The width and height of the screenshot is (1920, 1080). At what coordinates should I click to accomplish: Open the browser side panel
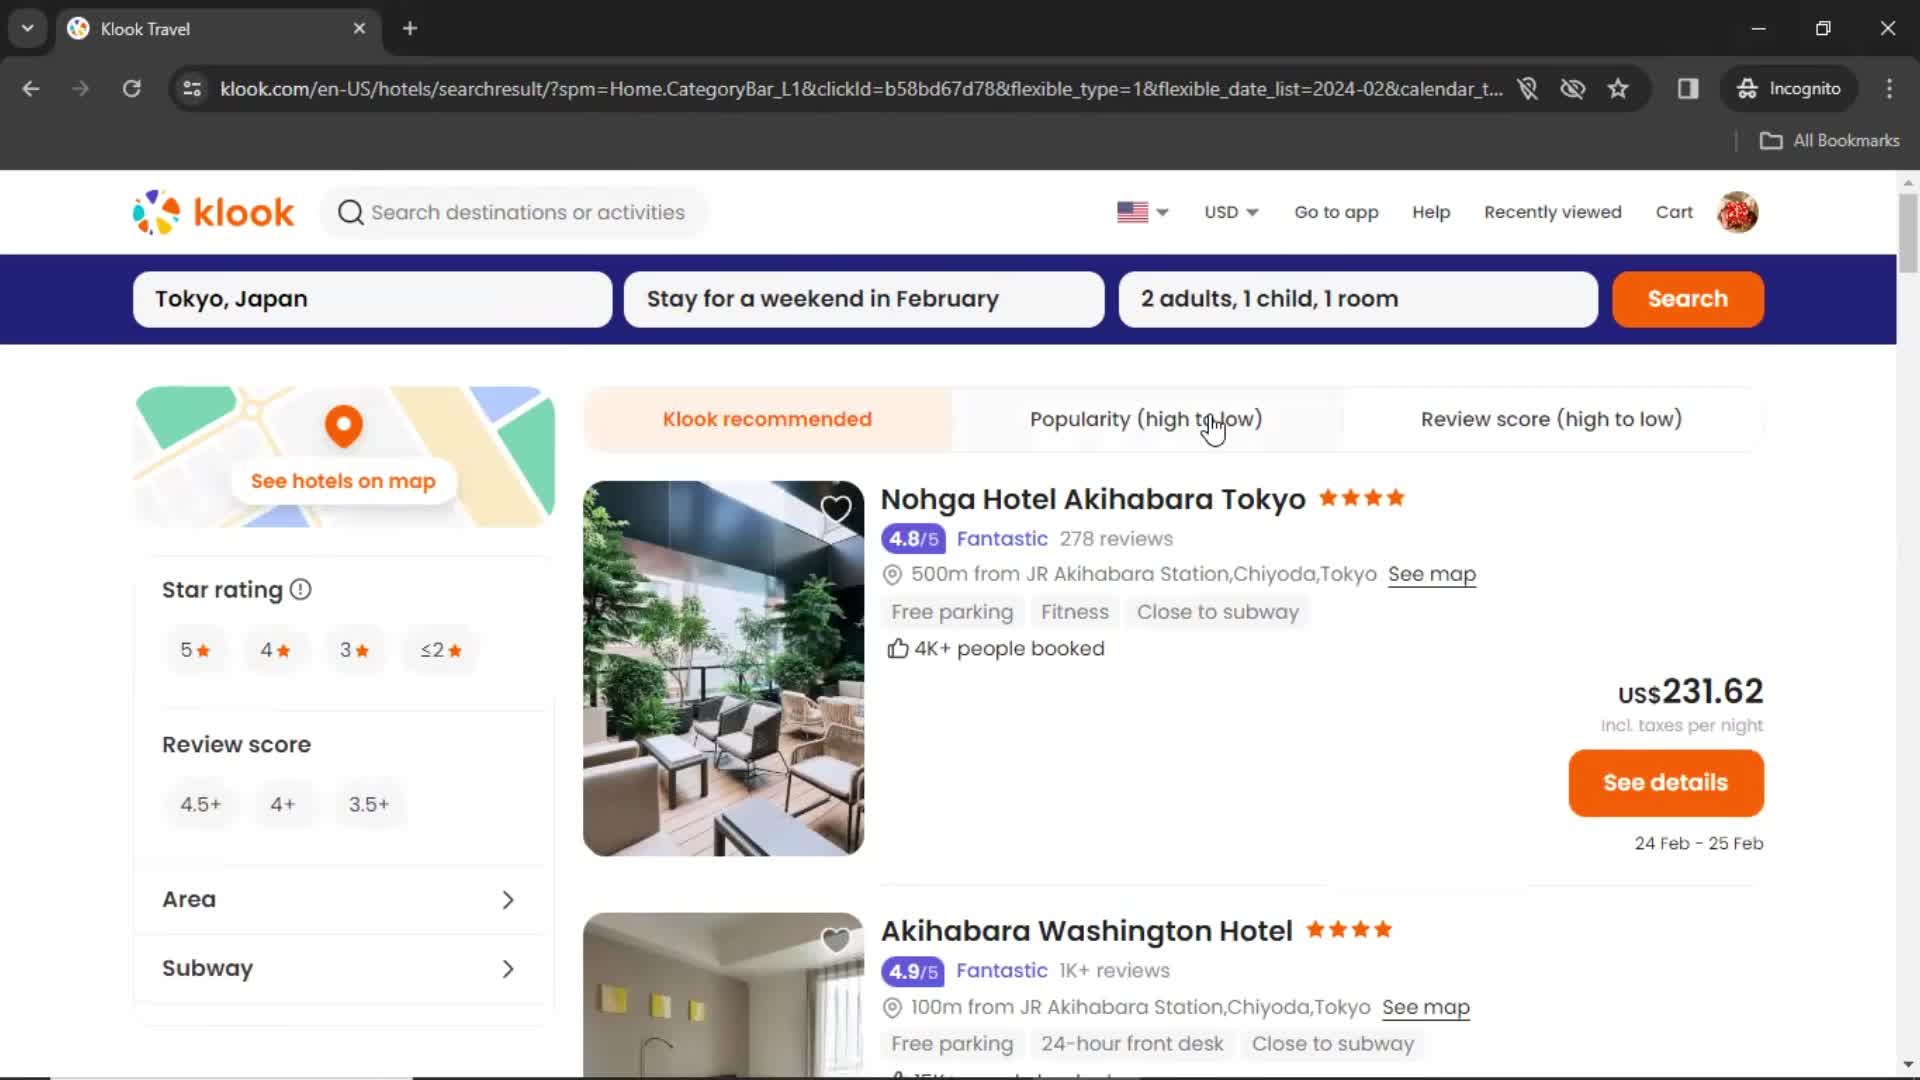[x=1688, y=88]
